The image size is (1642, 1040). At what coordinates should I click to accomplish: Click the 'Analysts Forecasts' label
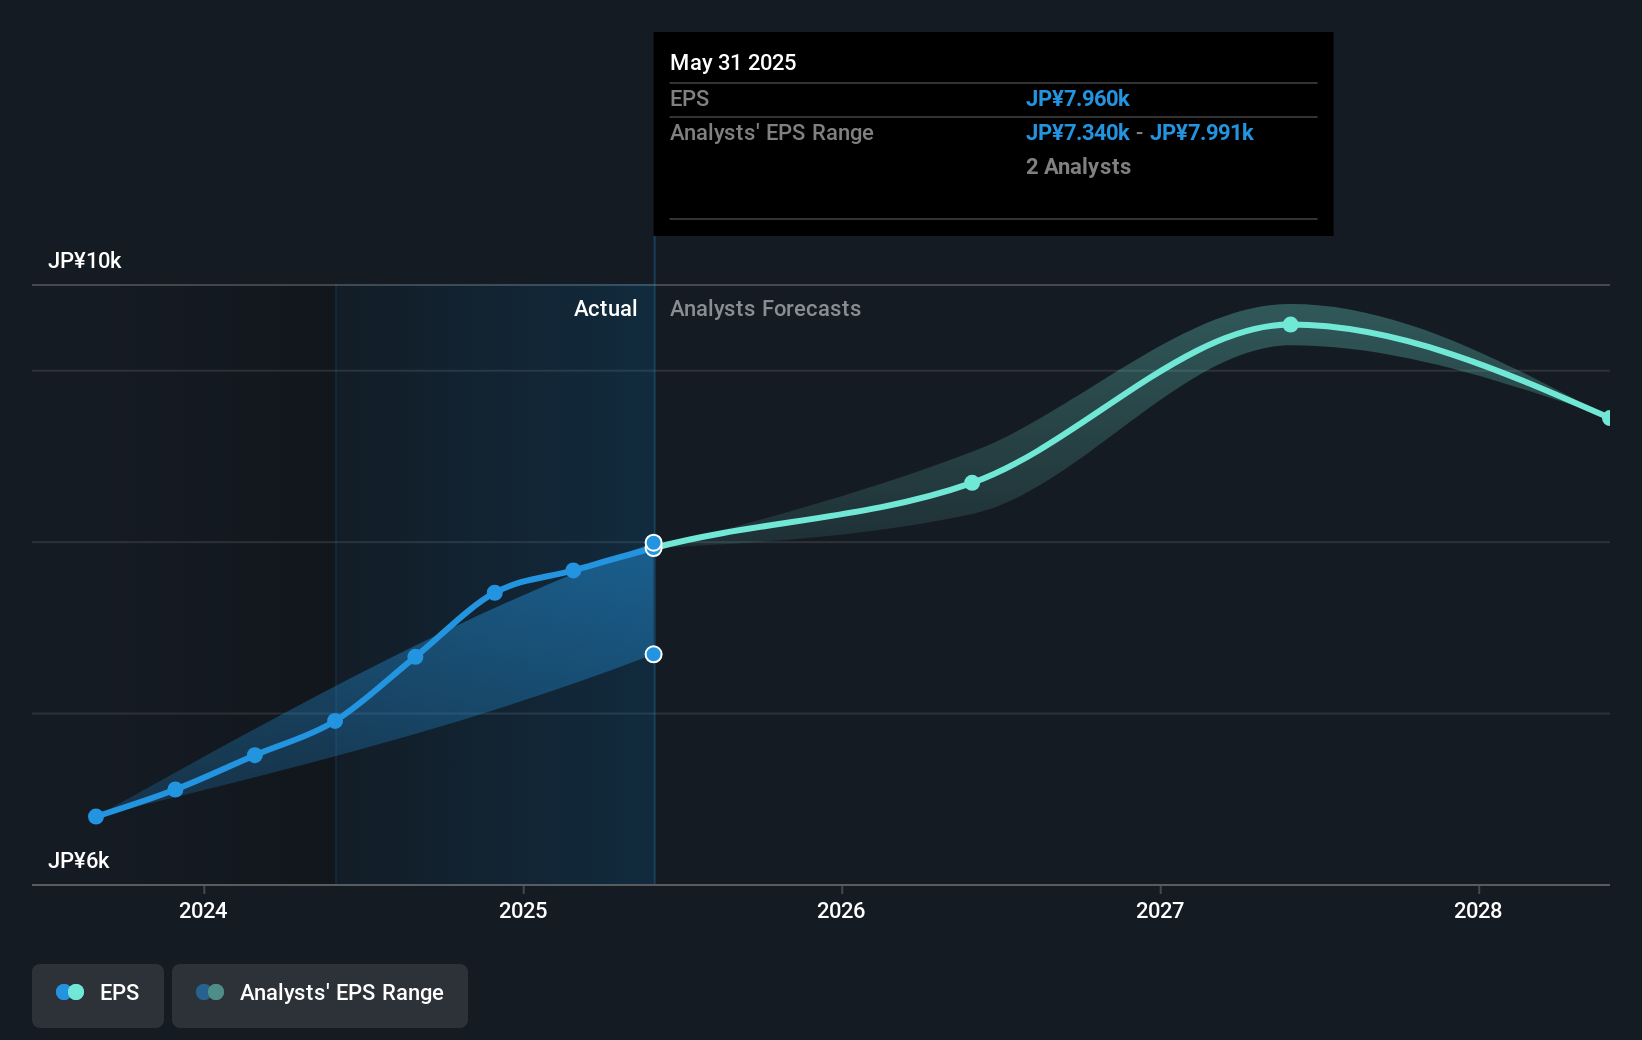tap(765, 308)
